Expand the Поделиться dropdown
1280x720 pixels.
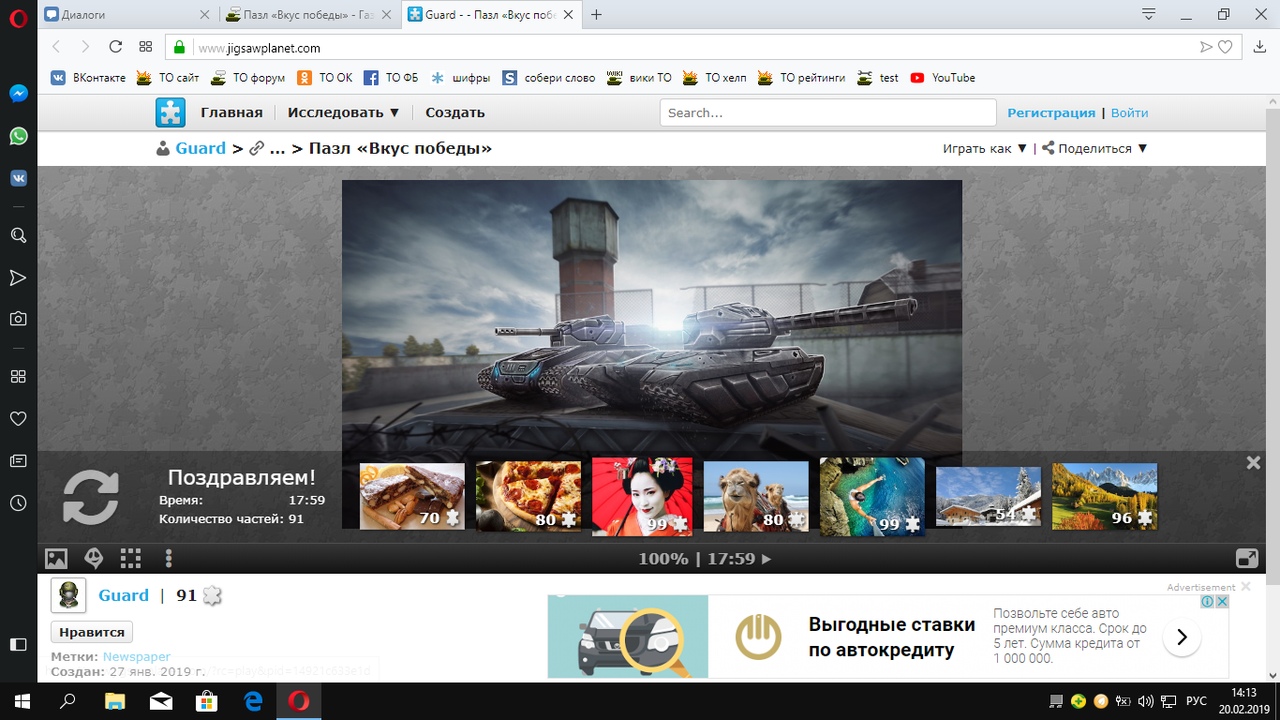point(1095,148)
